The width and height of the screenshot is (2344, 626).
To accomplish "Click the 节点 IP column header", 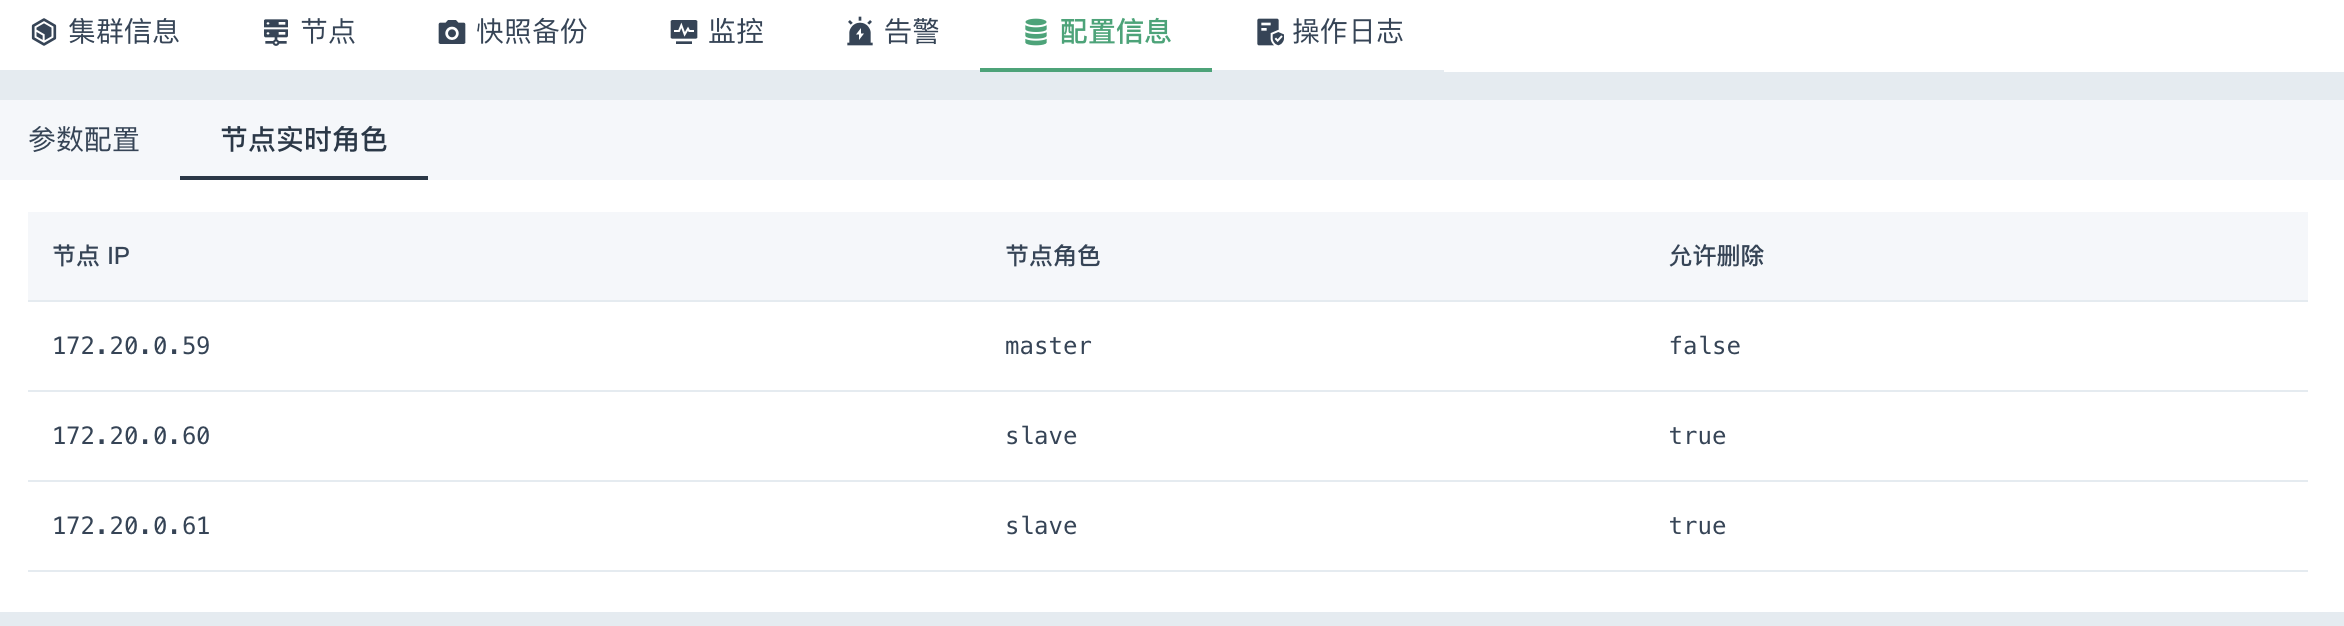I will [91, 256].
